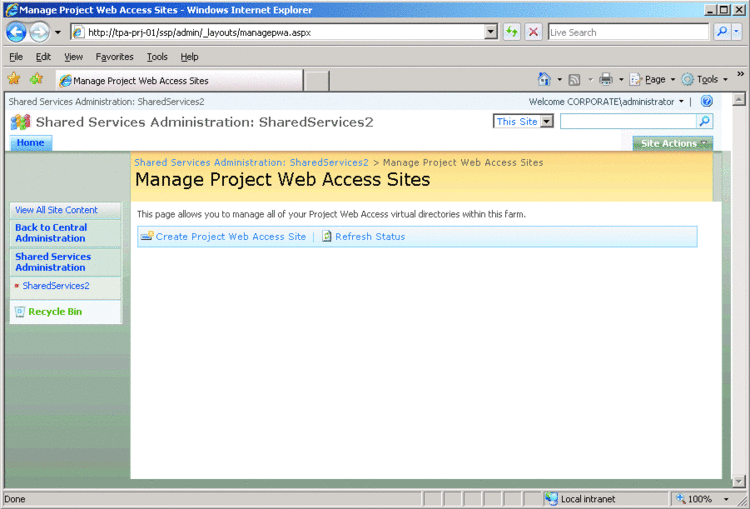Open the Tools gear command bar menu
This screenshot has width=750, height=509.
[705, 79]
